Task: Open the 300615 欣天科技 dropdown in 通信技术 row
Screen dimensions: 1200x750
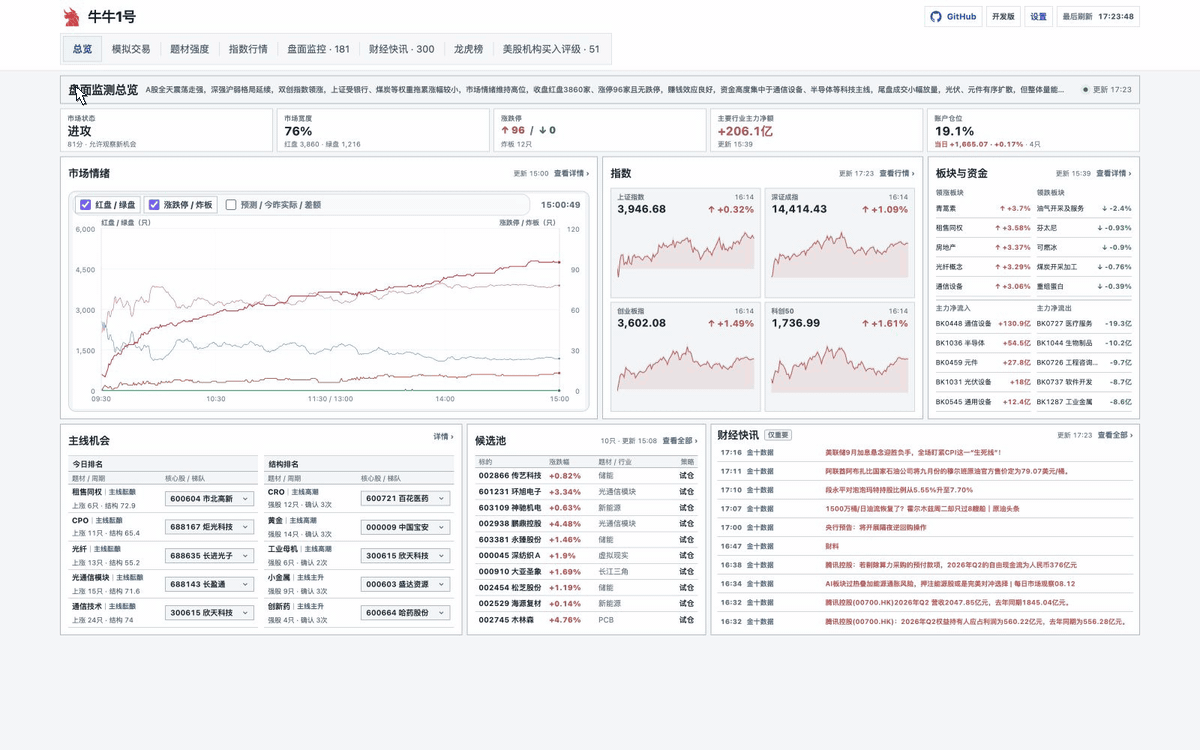Action: click(210, 612)
